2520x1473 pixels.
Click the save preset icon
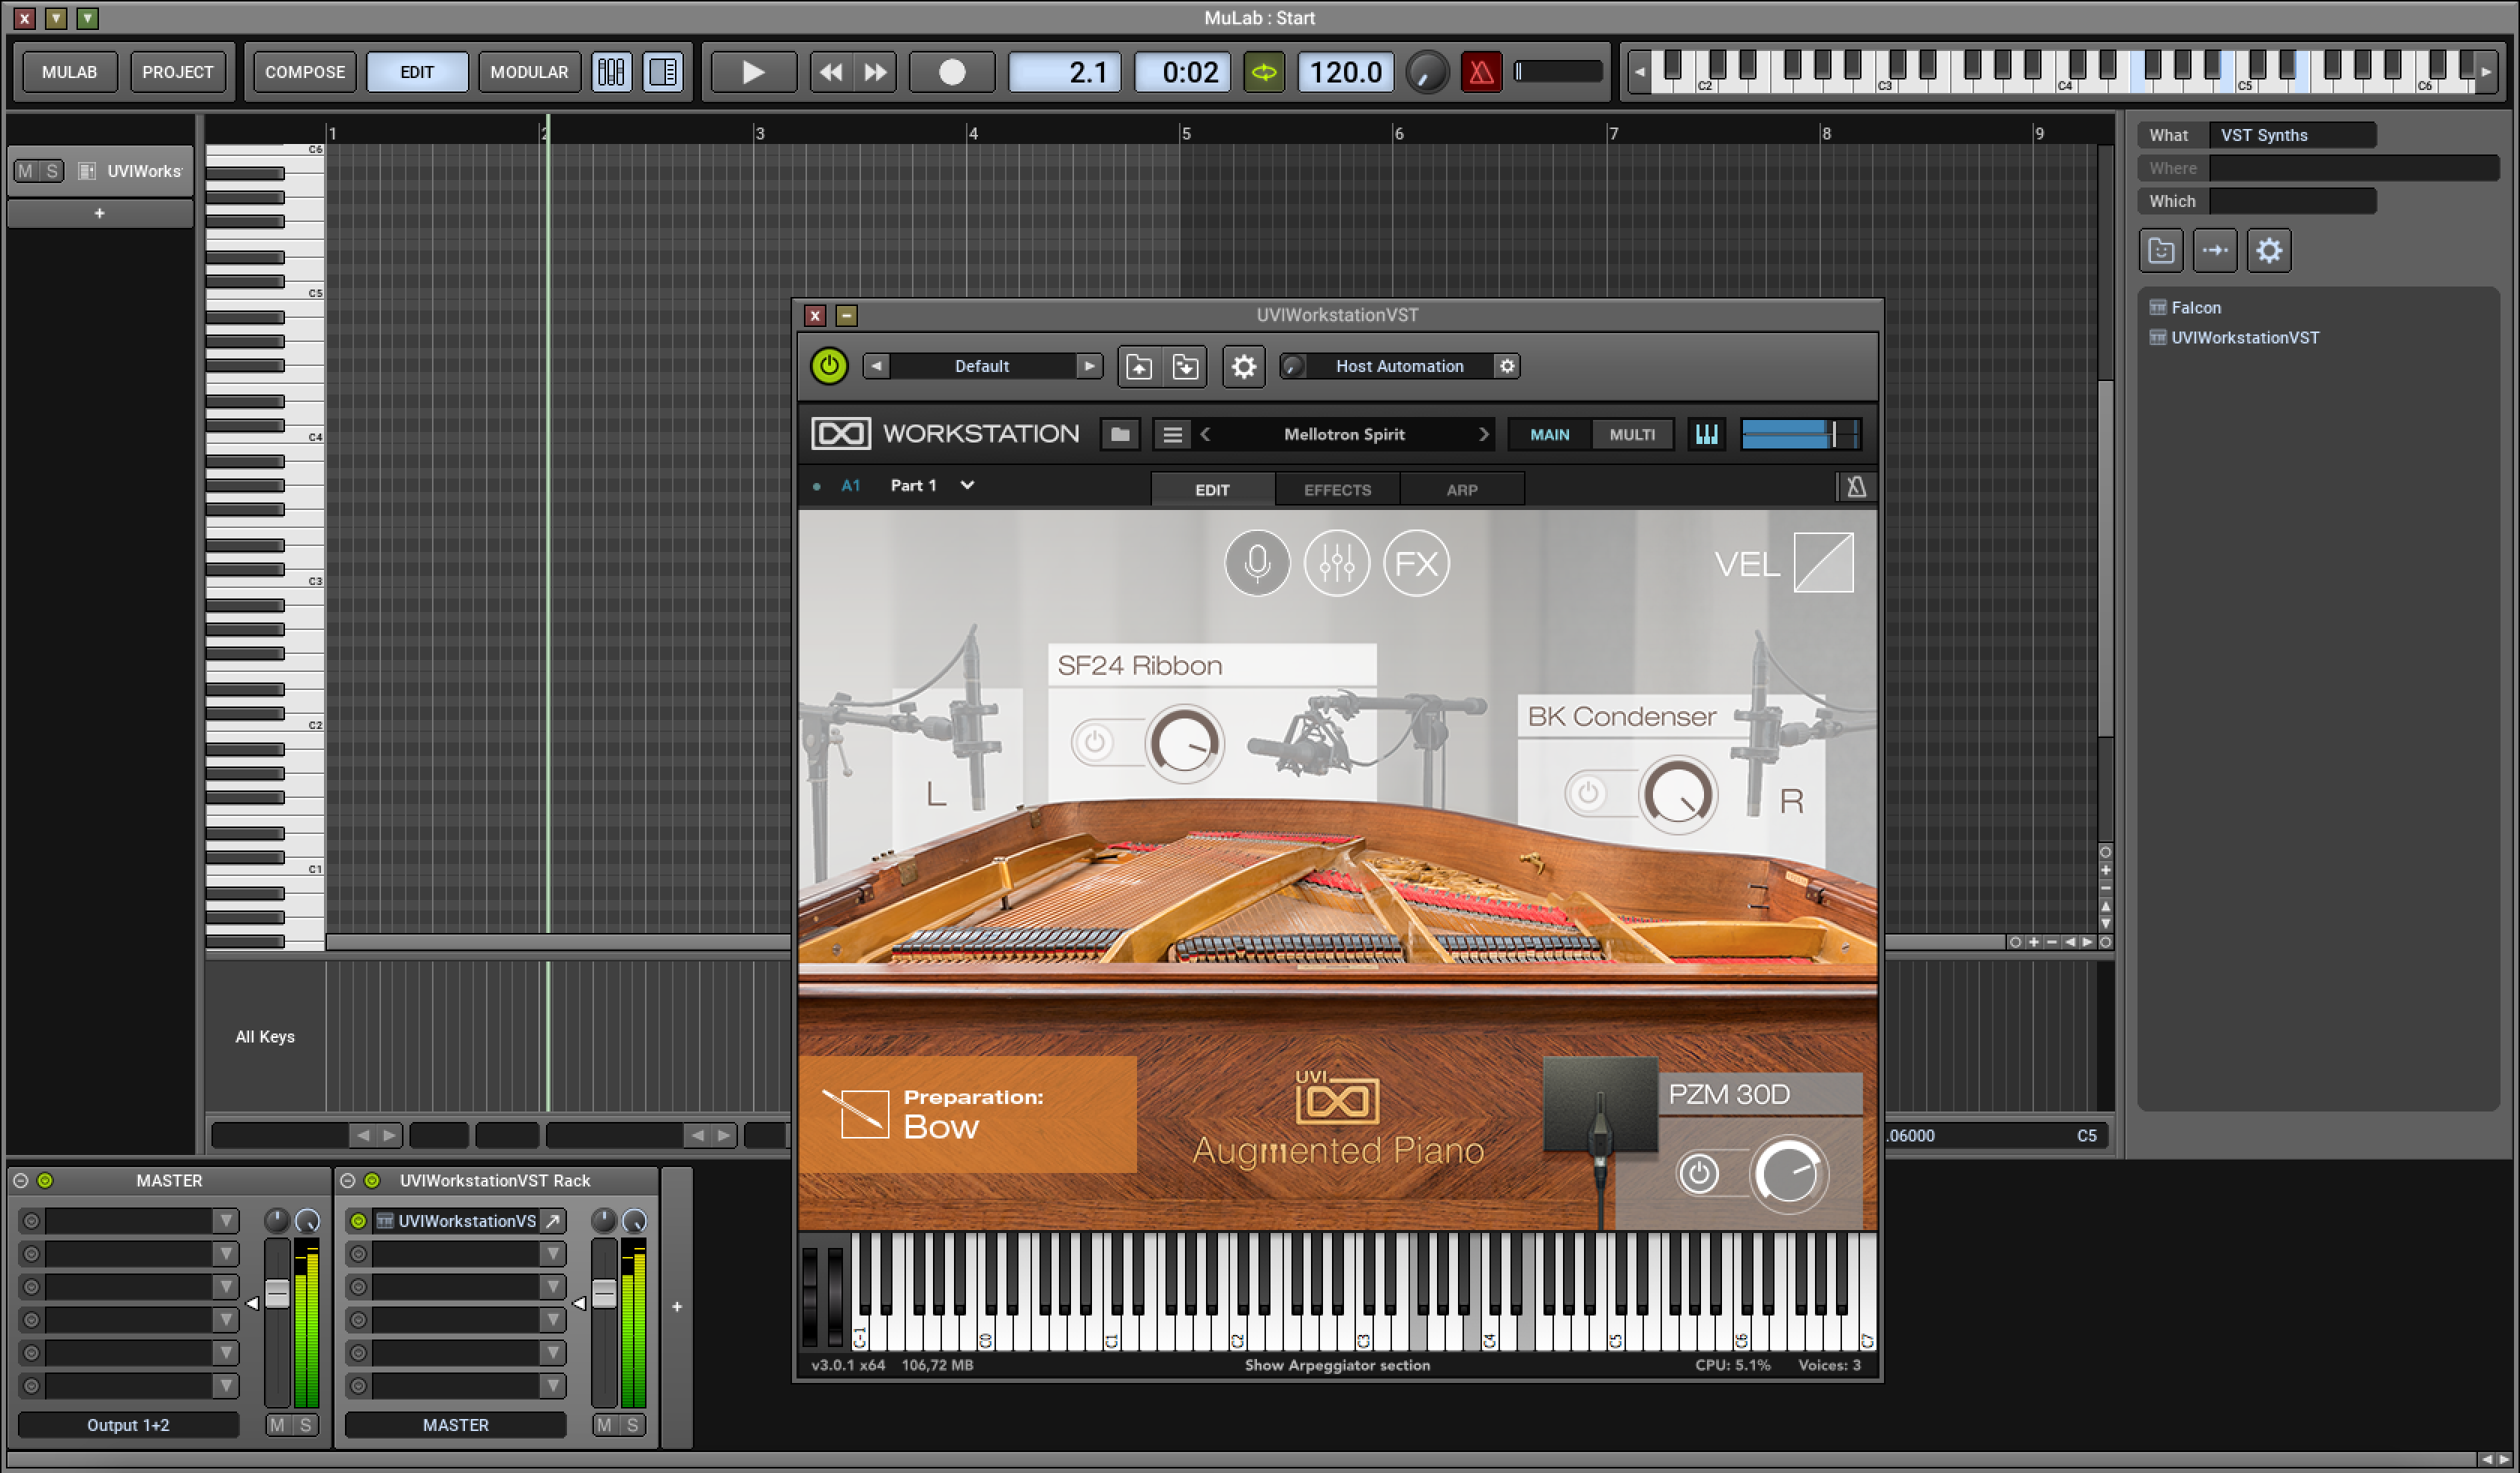tap(1185, 366)
